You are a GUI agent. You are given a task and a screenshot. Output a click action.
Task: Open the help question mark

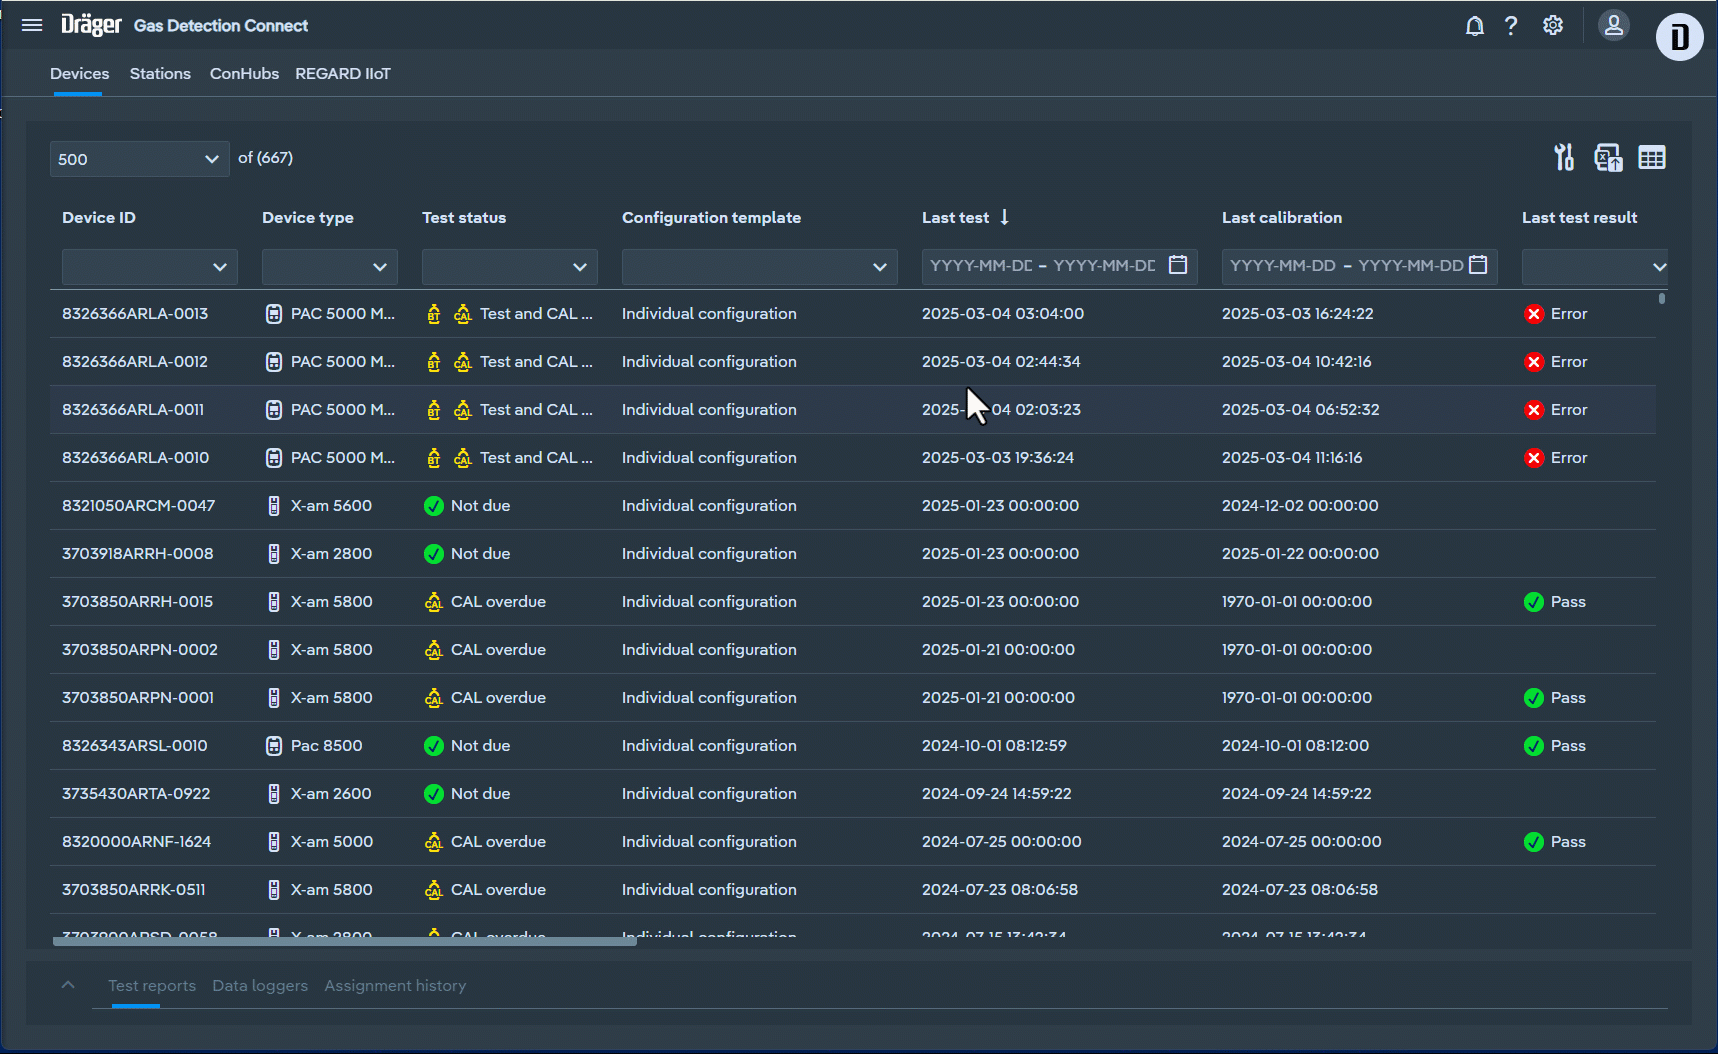click(1511, 25)
